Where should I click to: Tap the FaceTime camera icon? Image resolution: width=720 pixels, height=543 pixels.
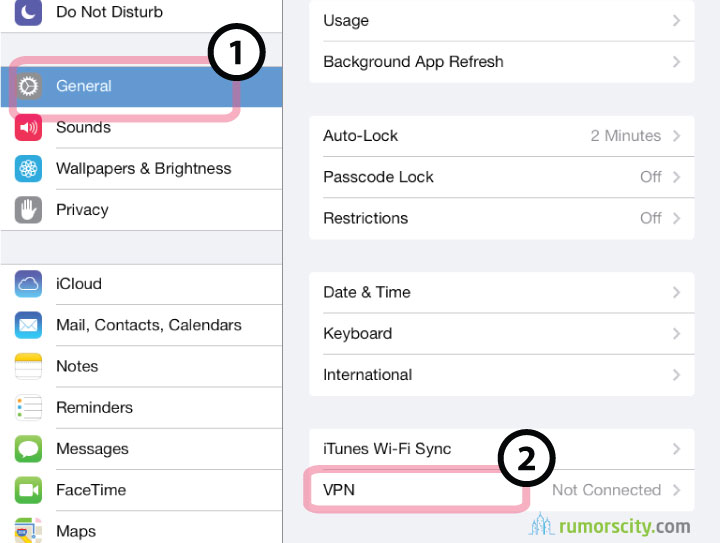28,490
